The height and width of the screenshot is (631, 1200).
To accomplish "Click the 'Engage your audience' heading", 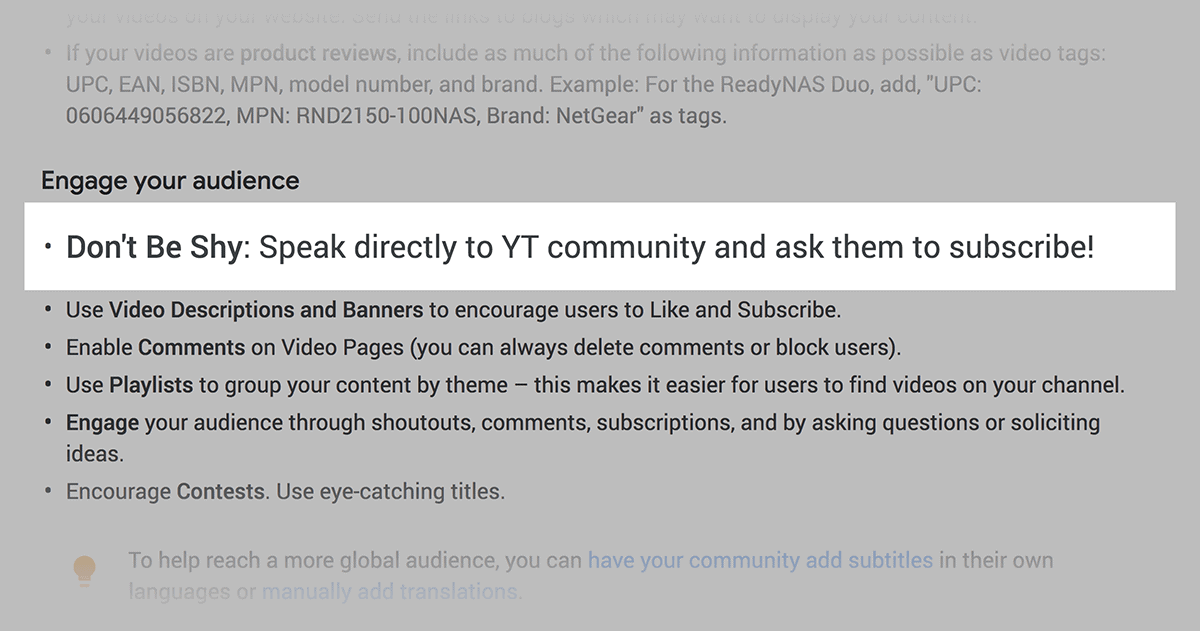I will coord(170,181).
